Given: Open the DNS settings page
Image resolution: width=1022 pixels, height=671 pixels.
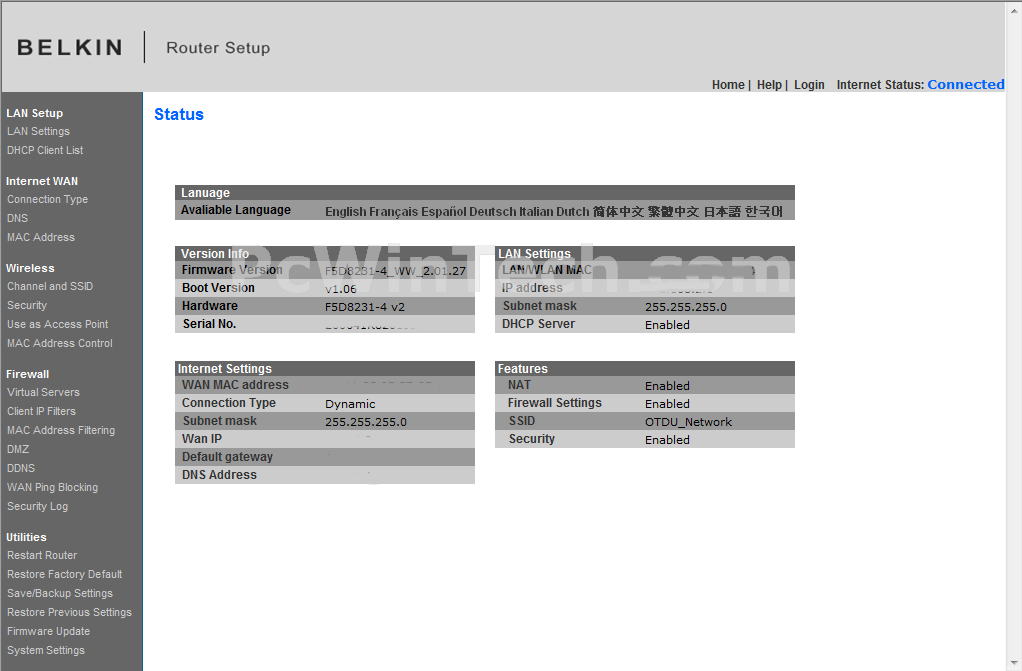Looking at the screenshot, I should point(18,218).
